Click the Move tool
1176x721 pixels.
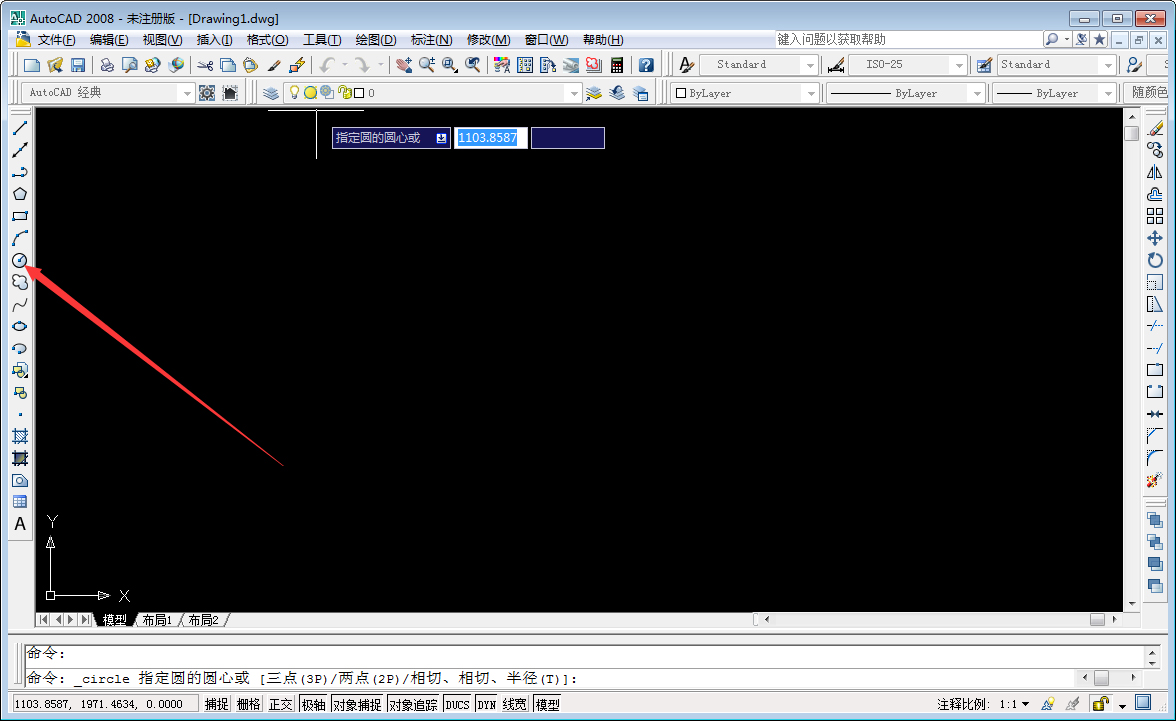[1155, 239]
